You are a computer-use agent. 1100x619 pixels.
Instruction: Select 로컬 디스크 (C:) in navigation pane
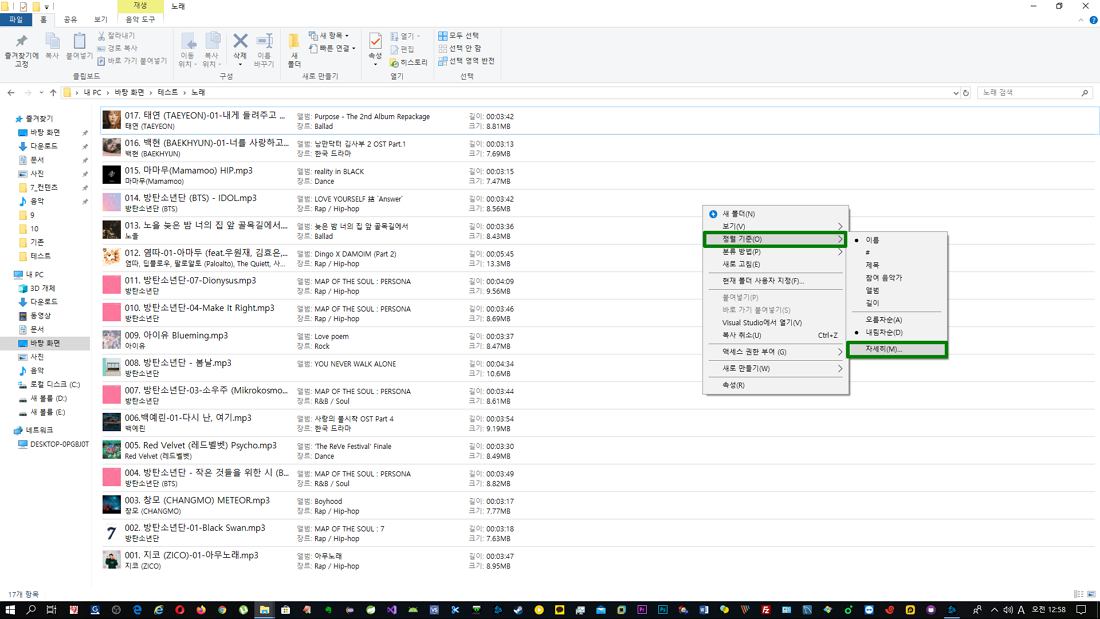[55, 385]
